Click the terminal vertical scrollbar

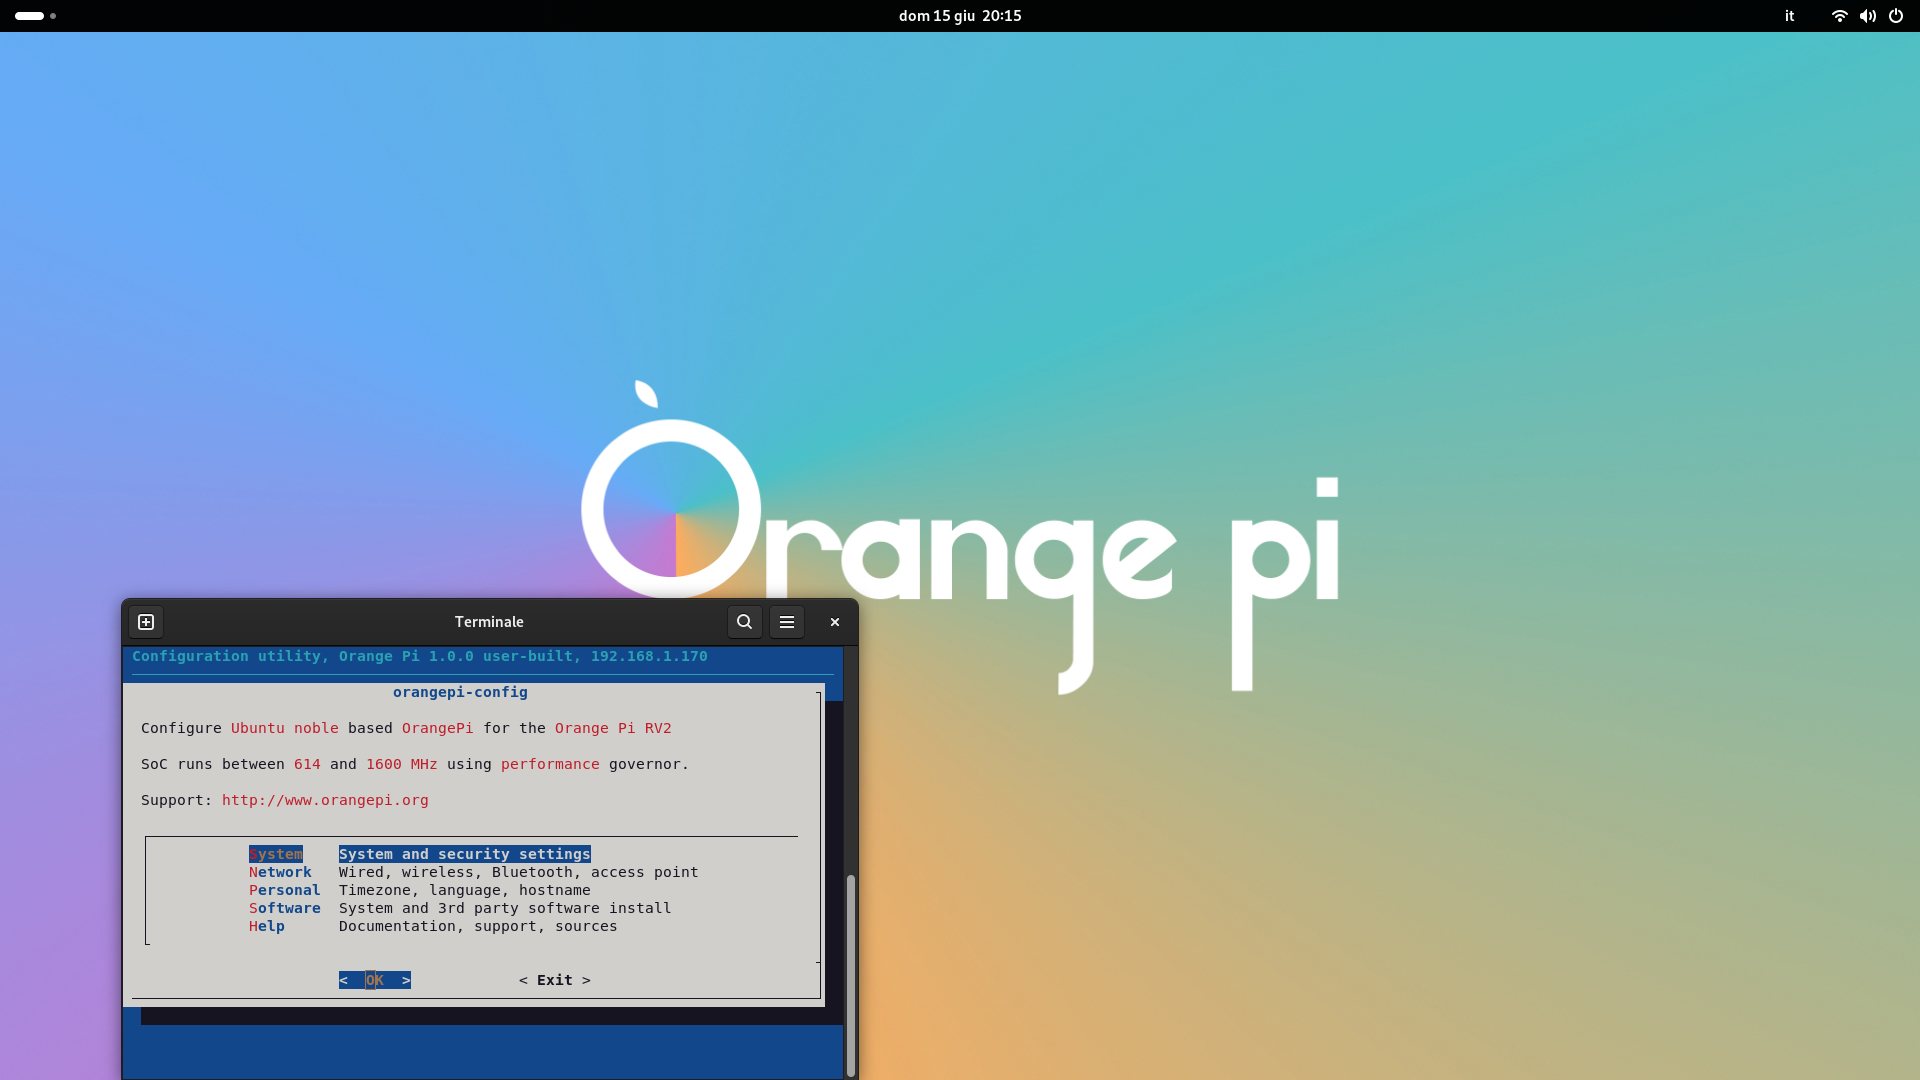point(851,975)
